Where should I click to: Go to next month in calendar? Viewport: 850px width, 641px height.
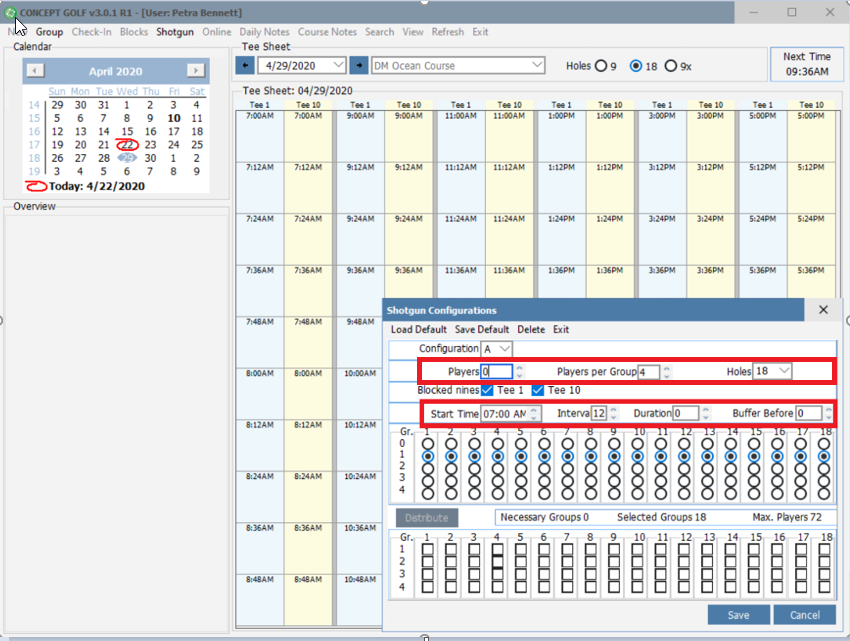[x=196, y=70]
